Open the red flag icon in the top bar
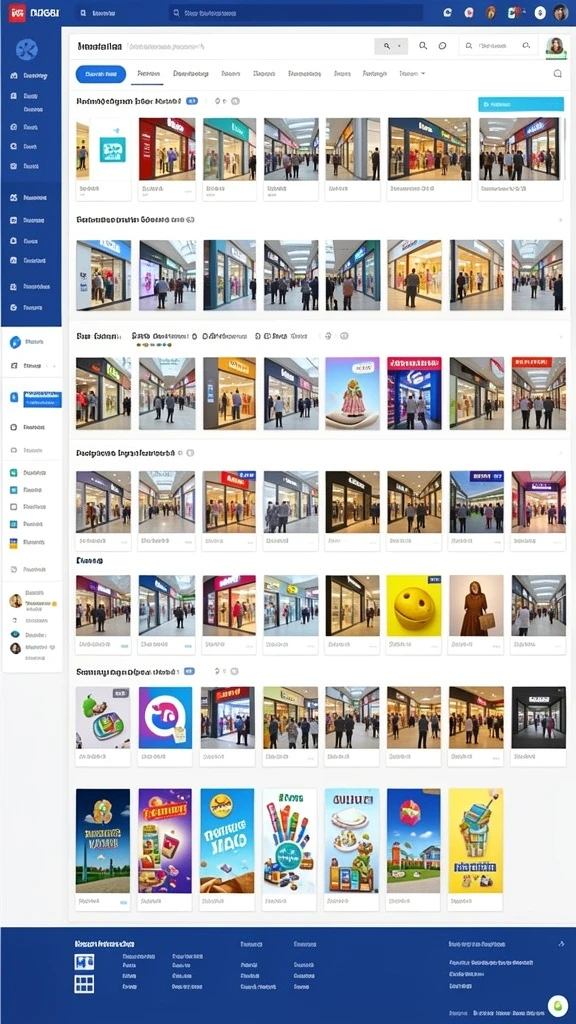 point(516,12)
